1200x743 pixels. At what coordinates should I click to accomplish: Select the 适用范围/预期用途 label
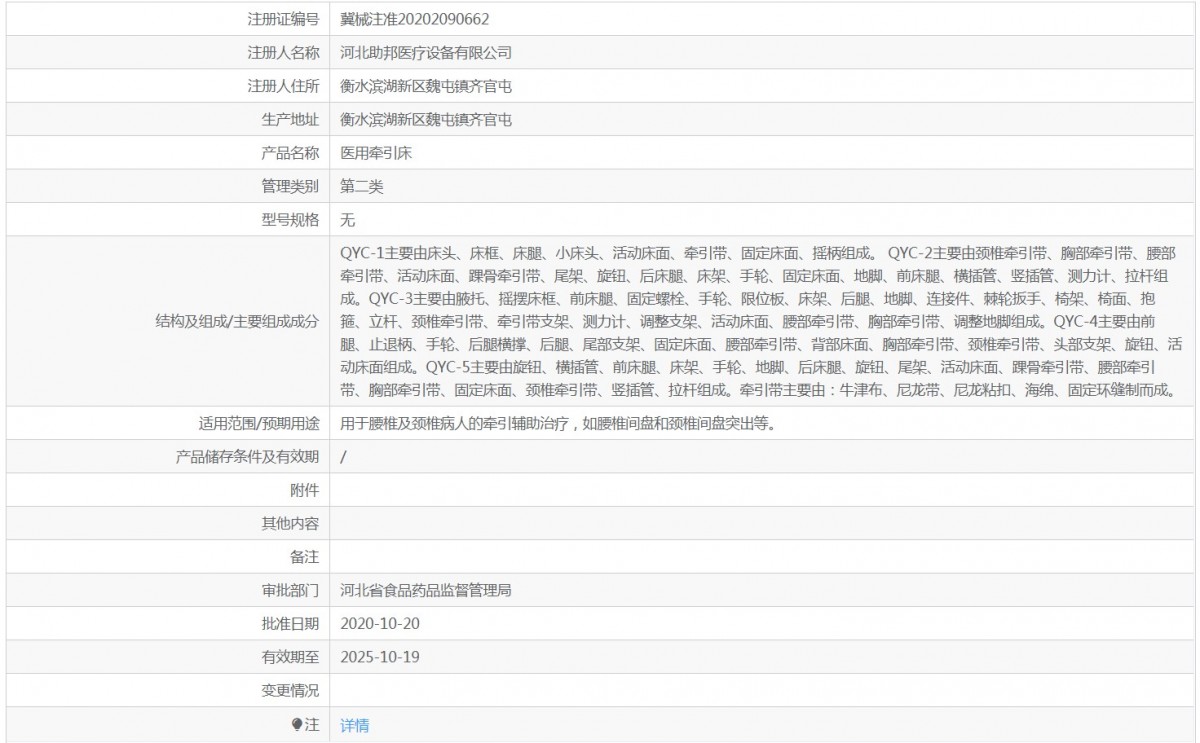(260, 423)
